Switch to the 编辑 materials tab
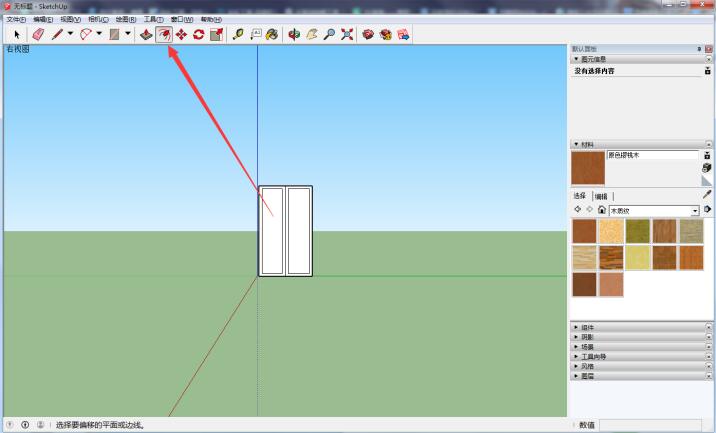 point(601,196)
